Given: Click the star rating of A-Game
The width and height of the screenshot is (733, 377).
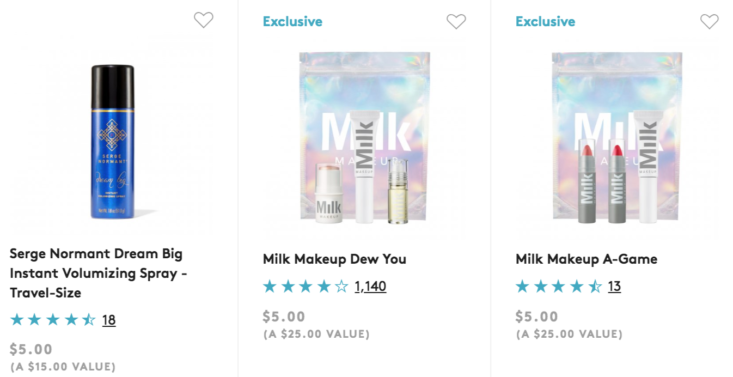Looking at the screenshot, I should (x=559, y=286).
